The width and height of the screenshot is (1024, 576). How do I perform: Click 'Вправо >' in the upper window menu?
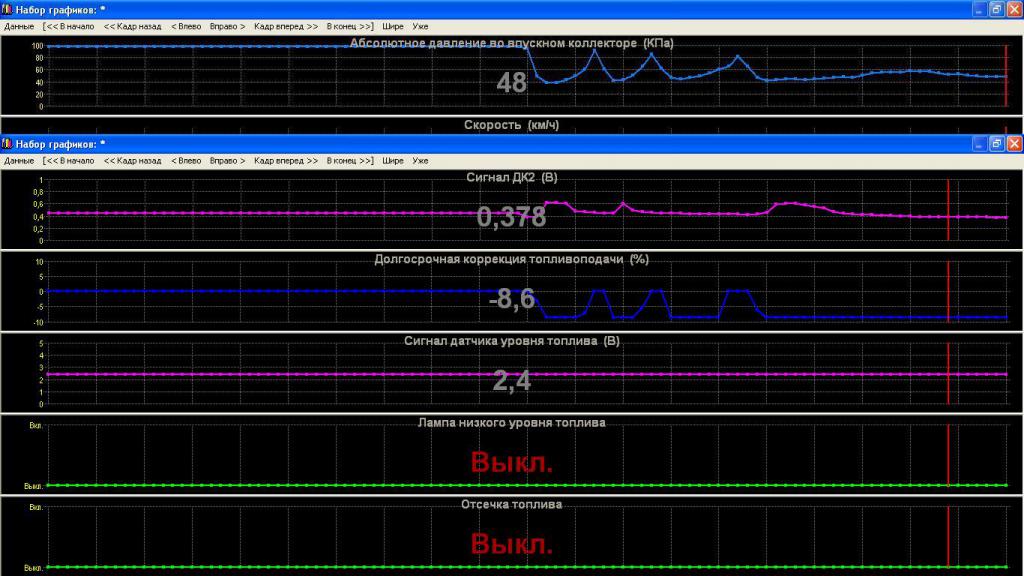[227, 26]
